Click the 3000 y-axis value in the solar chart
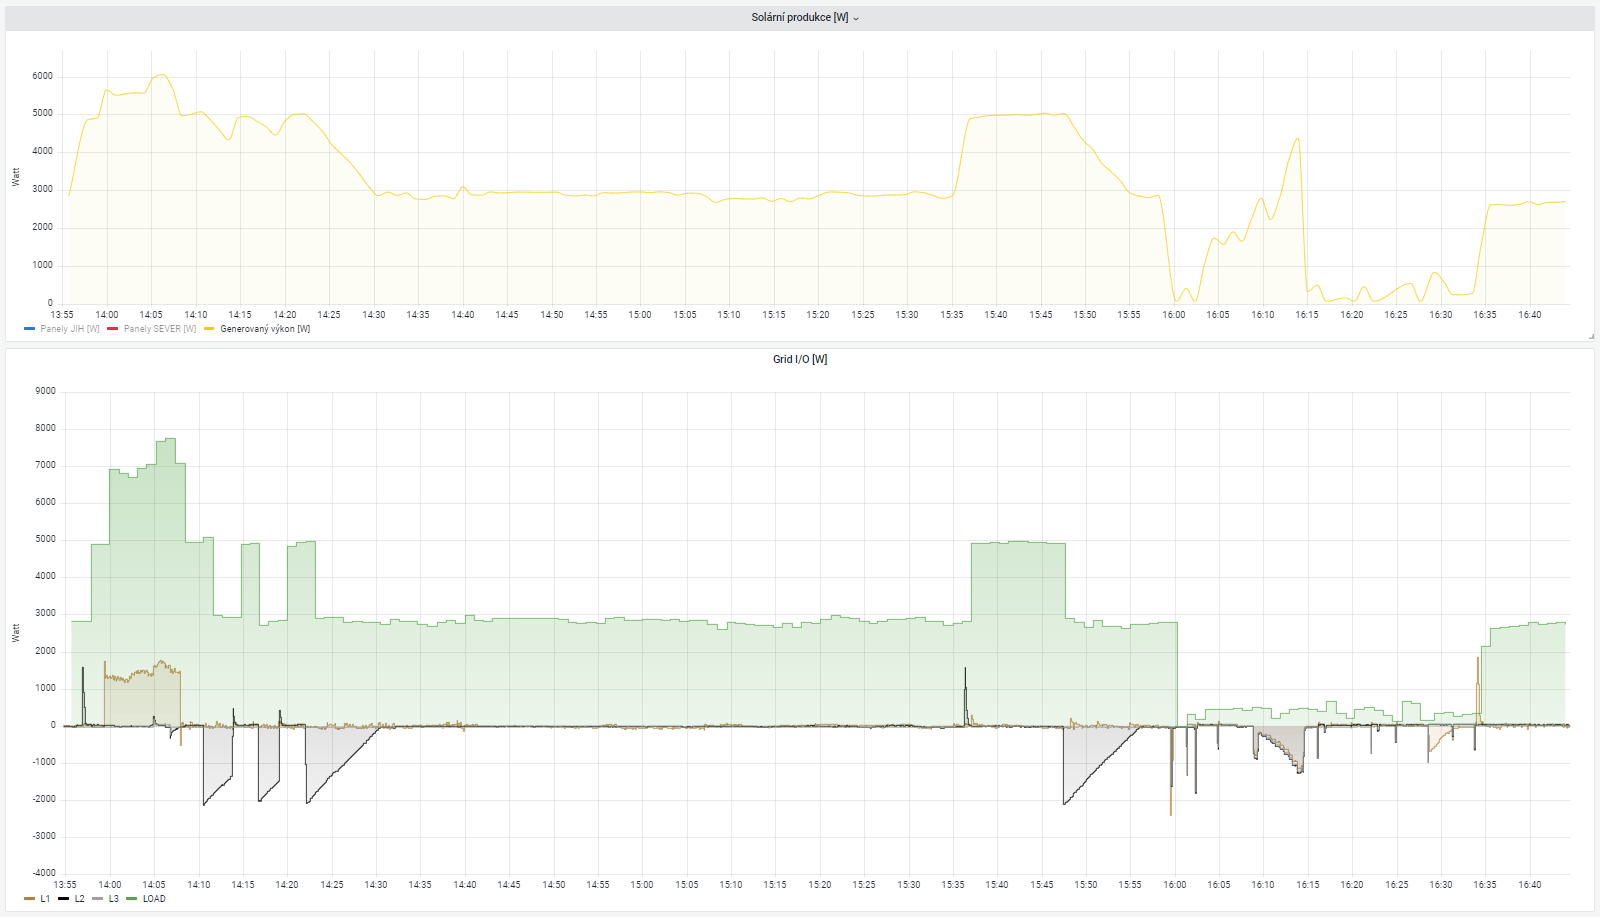This screenshot has height=917, width=1600. point(42,189)
